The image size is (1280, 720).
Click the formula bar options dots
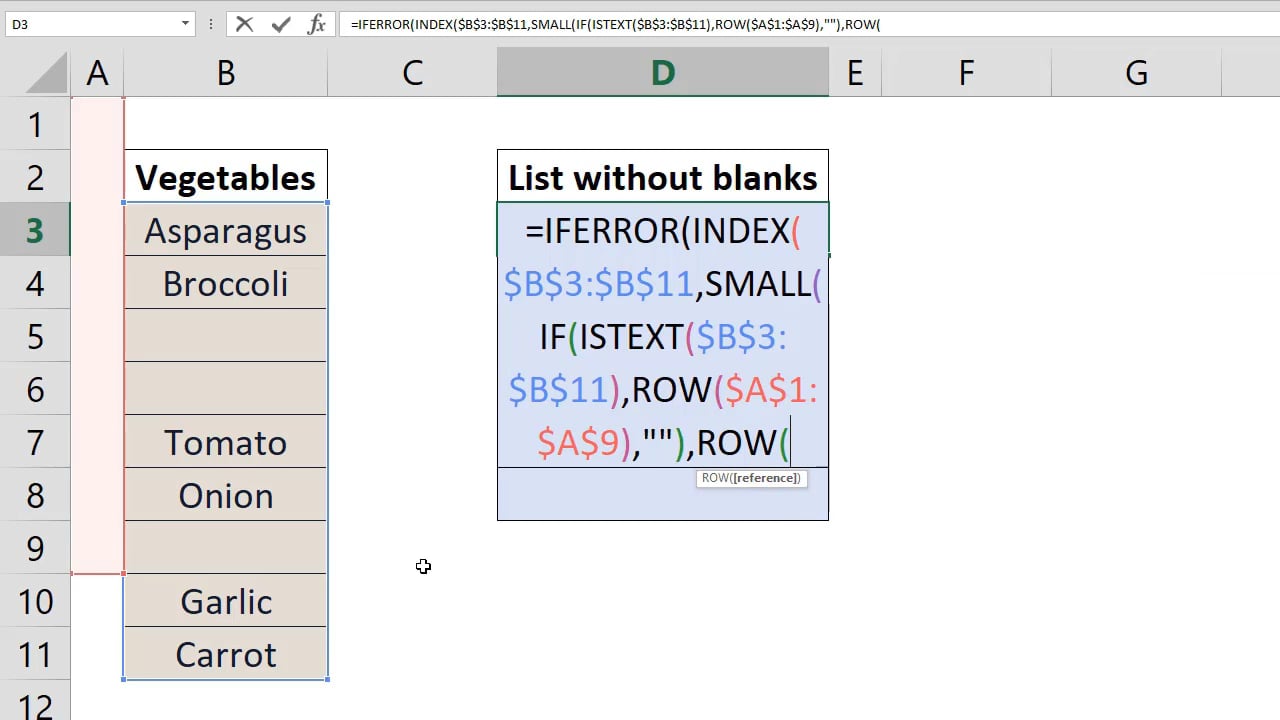(x=211, y=24)
